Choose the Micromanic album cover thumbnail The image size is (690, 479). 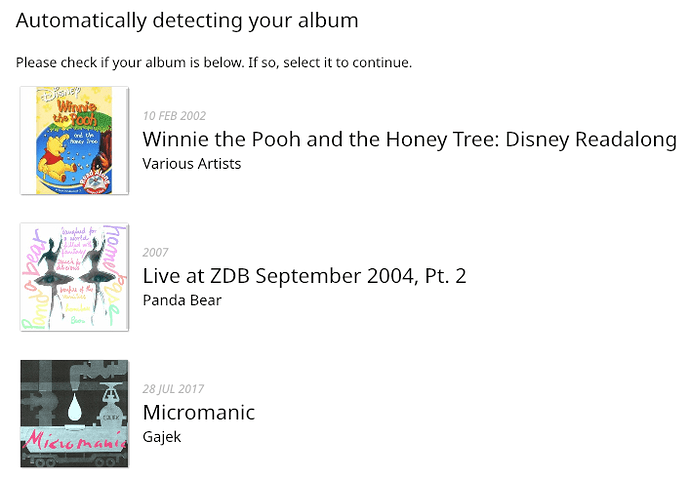coord(74,413)
